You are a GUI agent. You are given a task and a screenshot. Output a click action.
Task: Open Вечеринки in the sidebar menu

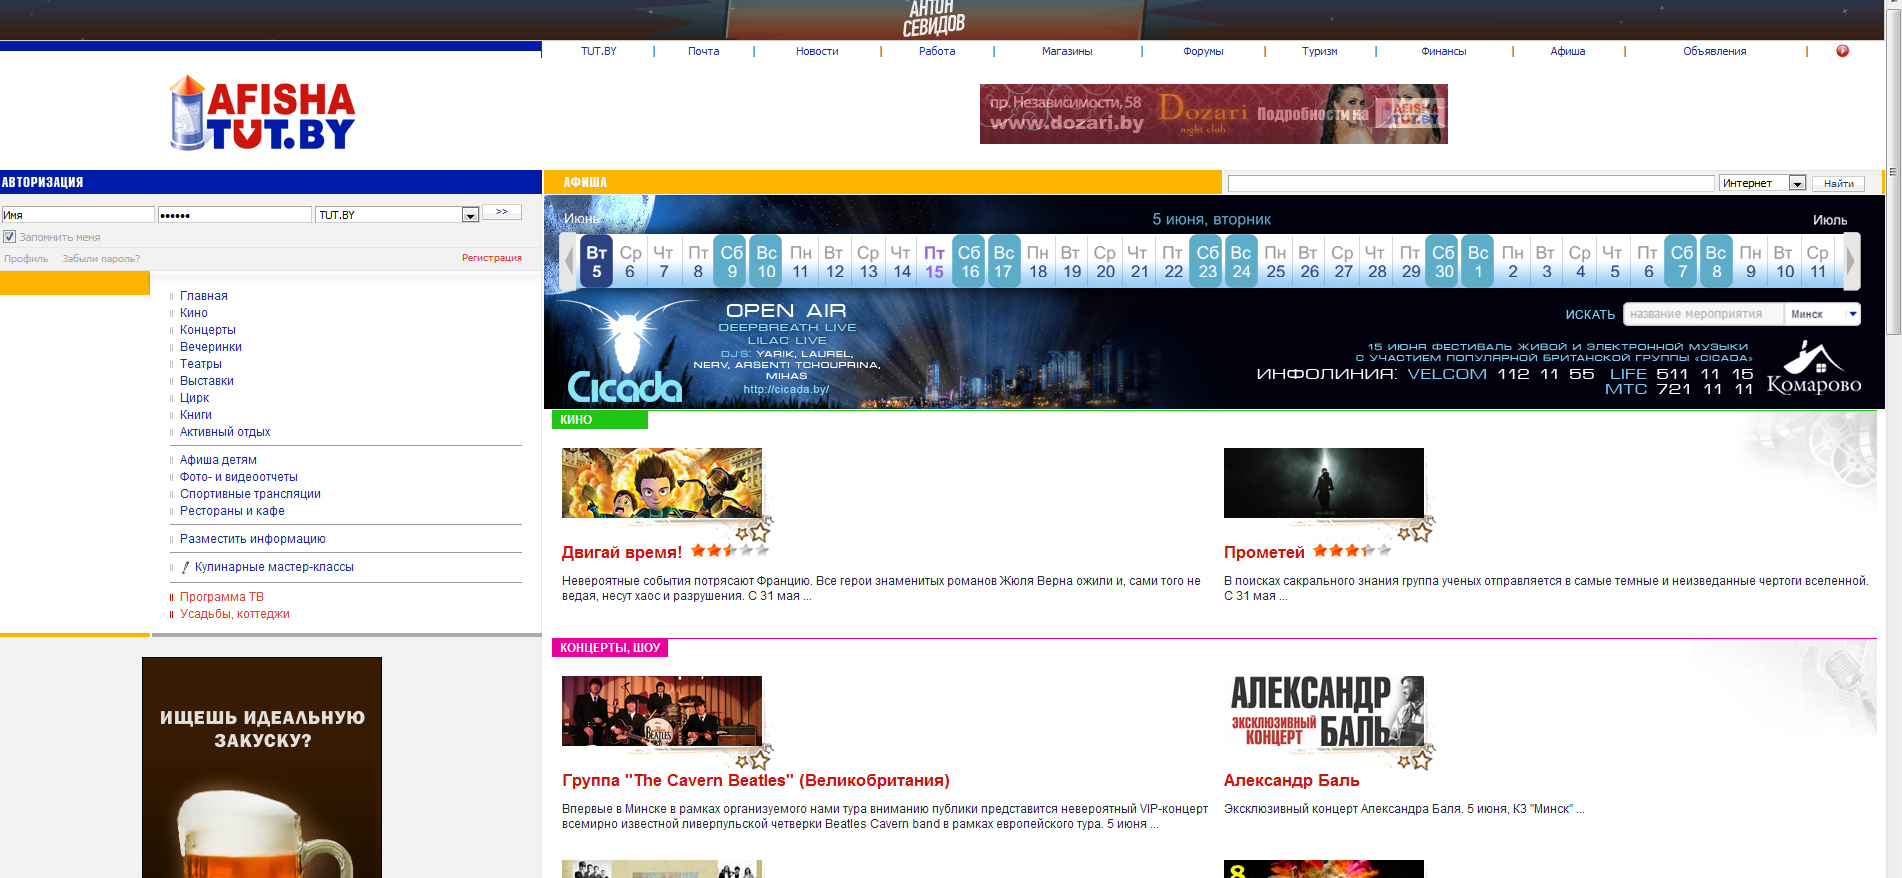[211, 347]
